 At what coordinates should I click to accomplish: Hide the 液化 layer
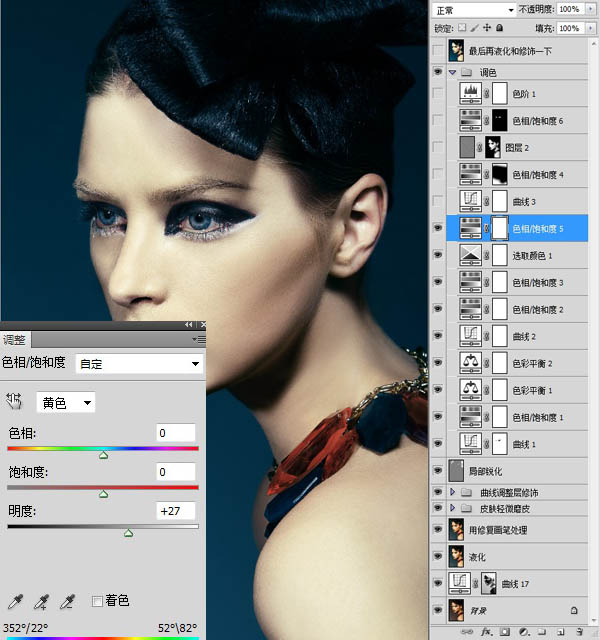[x=438, y=556]
